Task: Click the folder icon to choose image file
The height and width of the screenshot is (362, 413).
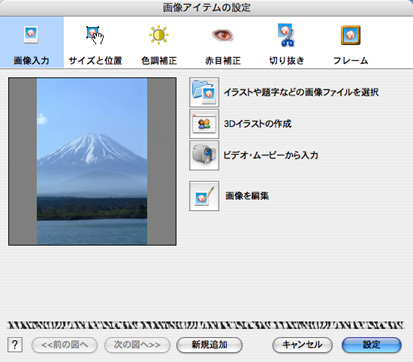Action: pos(204,92)
